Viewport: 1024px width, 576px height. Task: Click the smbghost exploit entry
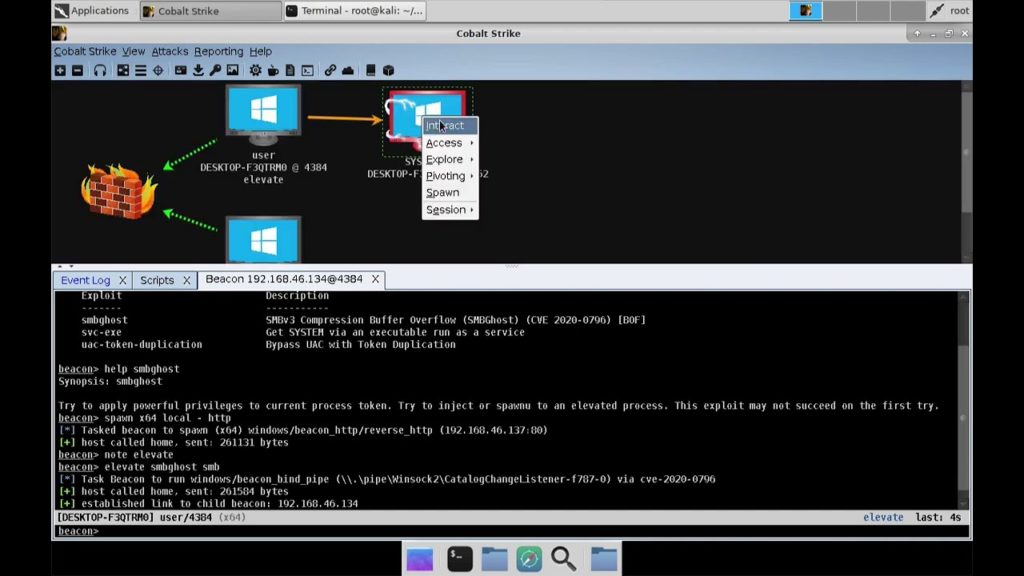(104, 320)
